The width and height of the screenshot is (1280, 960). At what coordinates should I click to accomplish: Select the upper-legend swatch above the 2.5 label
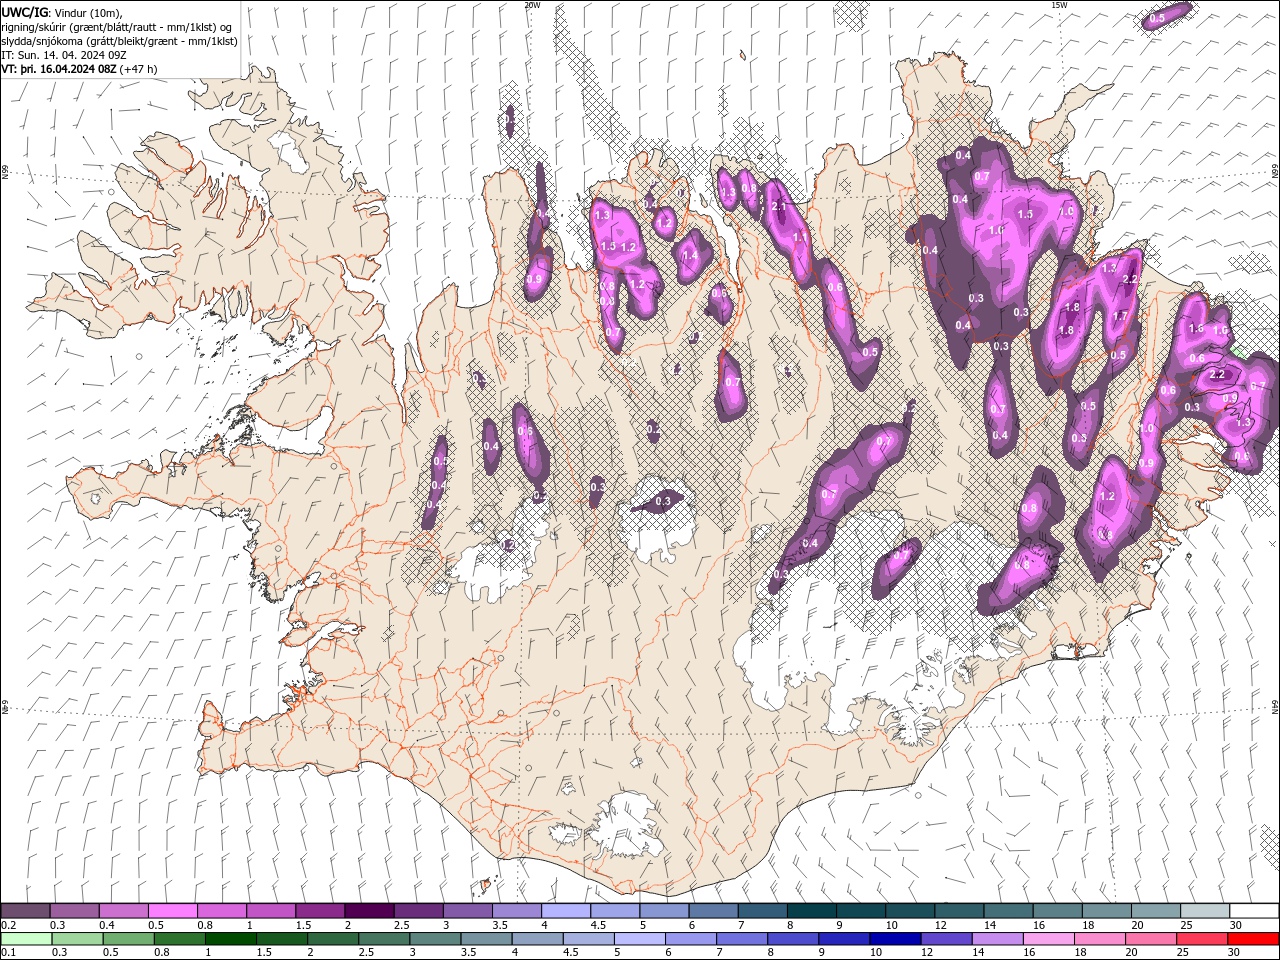tap(418, 911)
